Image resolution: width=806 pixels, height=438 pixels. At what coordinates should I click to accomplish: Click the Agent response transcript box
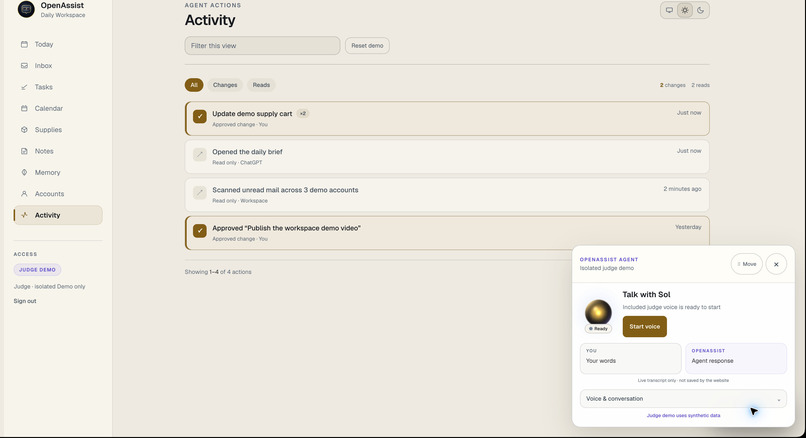pos(736,358)
